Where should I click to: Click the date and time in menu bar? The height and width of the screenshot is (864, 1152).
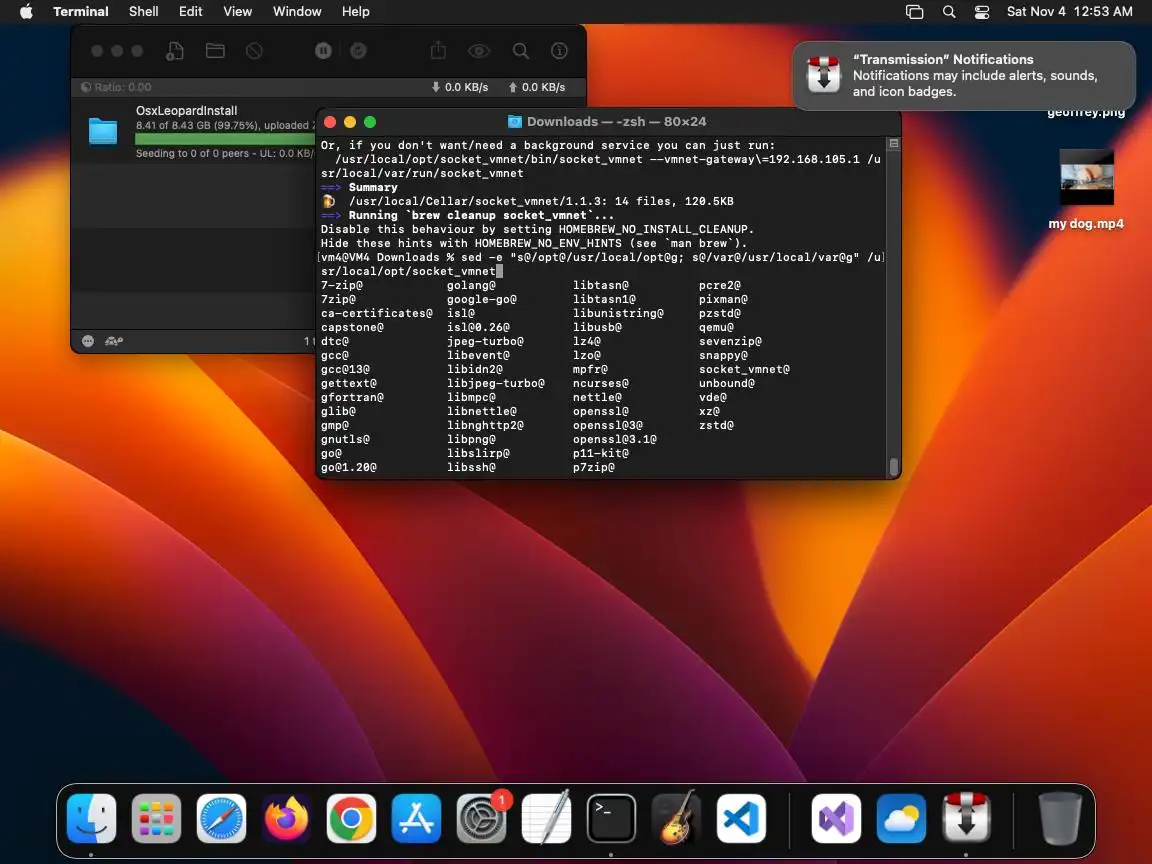(x=1070, y=12)
